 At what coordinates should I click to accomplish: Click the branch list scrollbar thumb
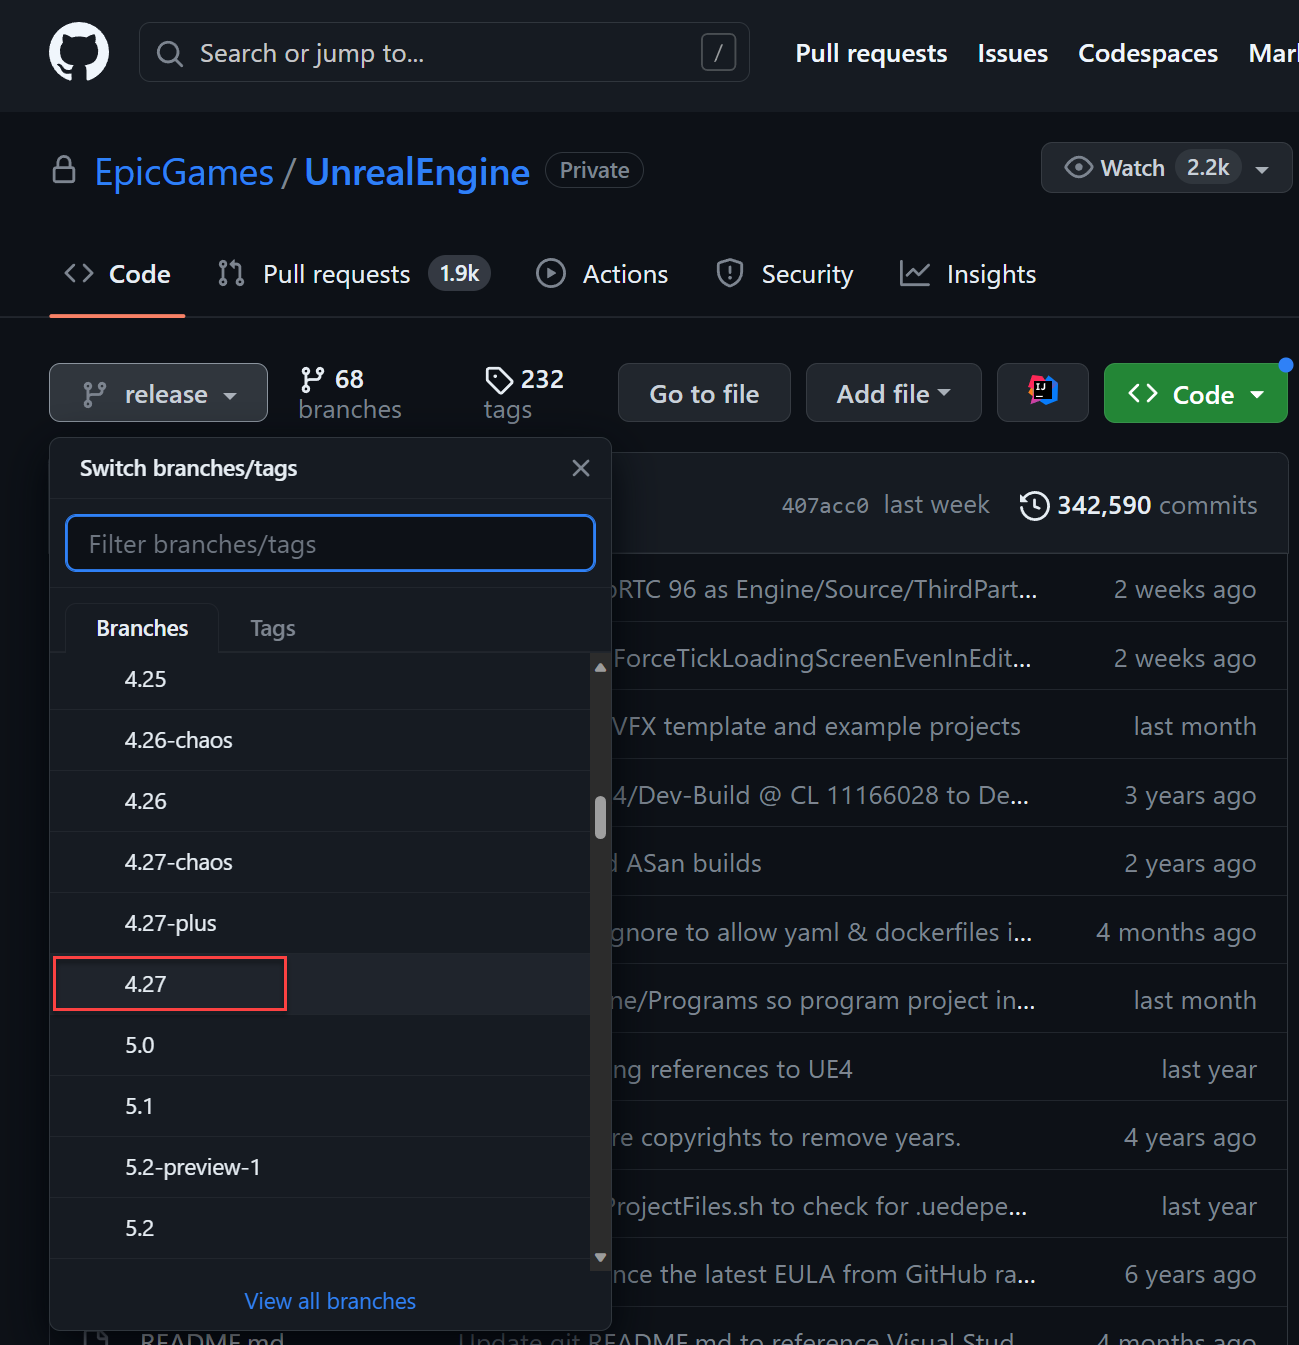(x=600, y=817)
